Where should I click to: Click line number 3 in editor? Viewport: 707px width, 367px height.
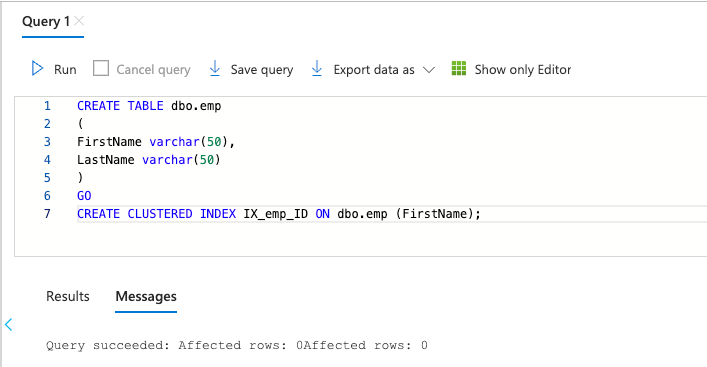tap(47, 142)
